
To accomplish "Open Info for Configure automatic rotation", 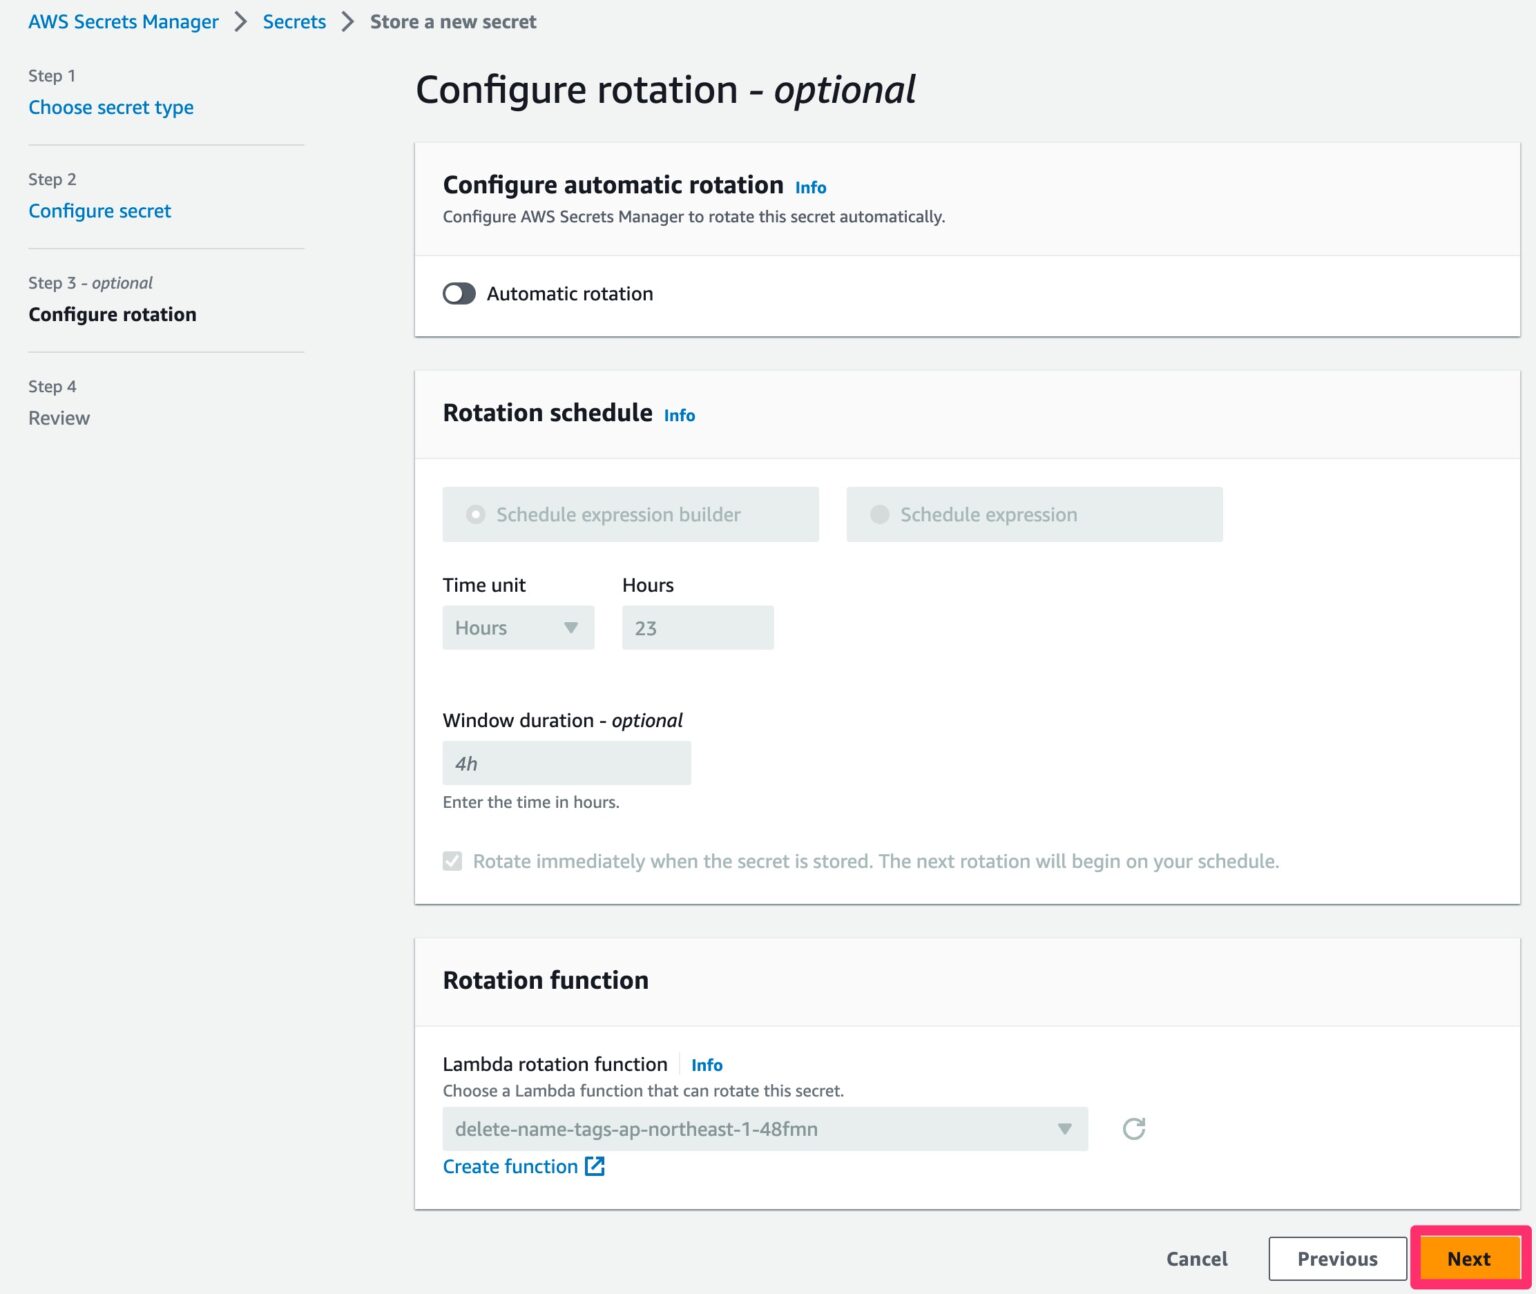I will [x=810, y=187].
